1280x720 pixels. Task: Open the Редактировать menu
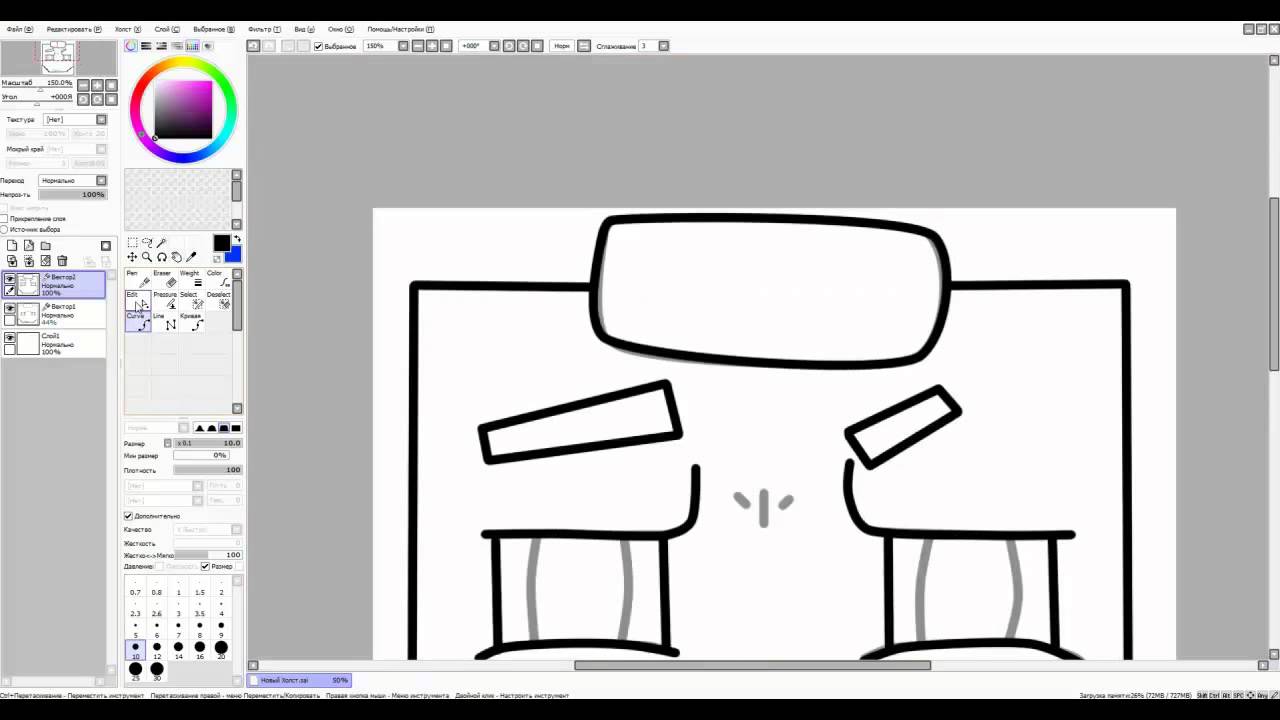[x=74, y=29]
